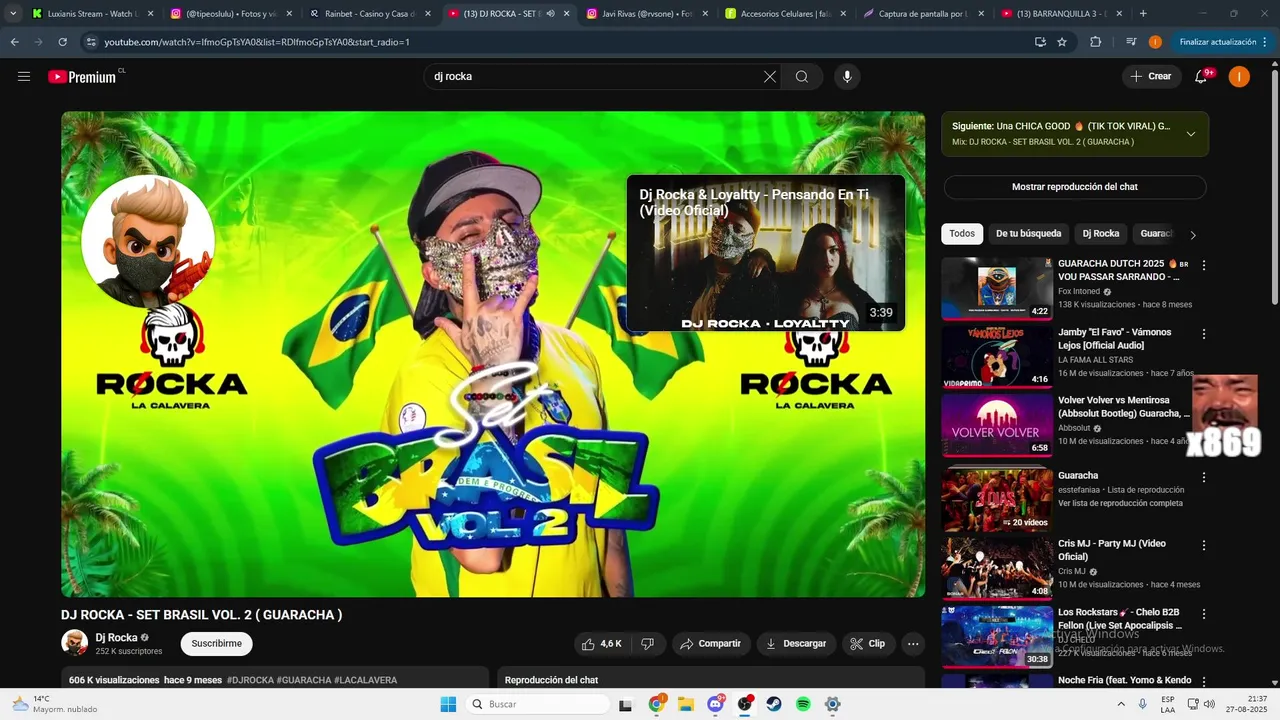
Task: Open YouTube notifications bell
Action: pyautogui.click(x=1201, y=76)
